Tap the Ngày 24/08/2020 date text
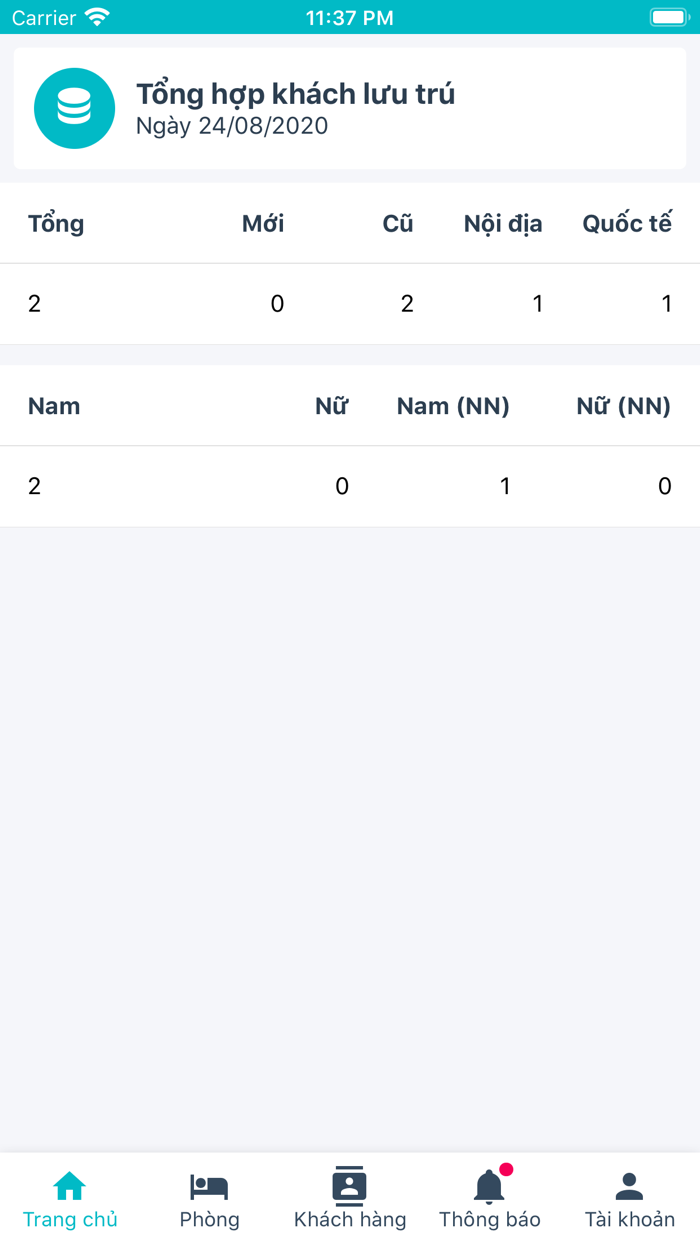The width and height of the screenshot is (700, 1244). tap(232, 126)
